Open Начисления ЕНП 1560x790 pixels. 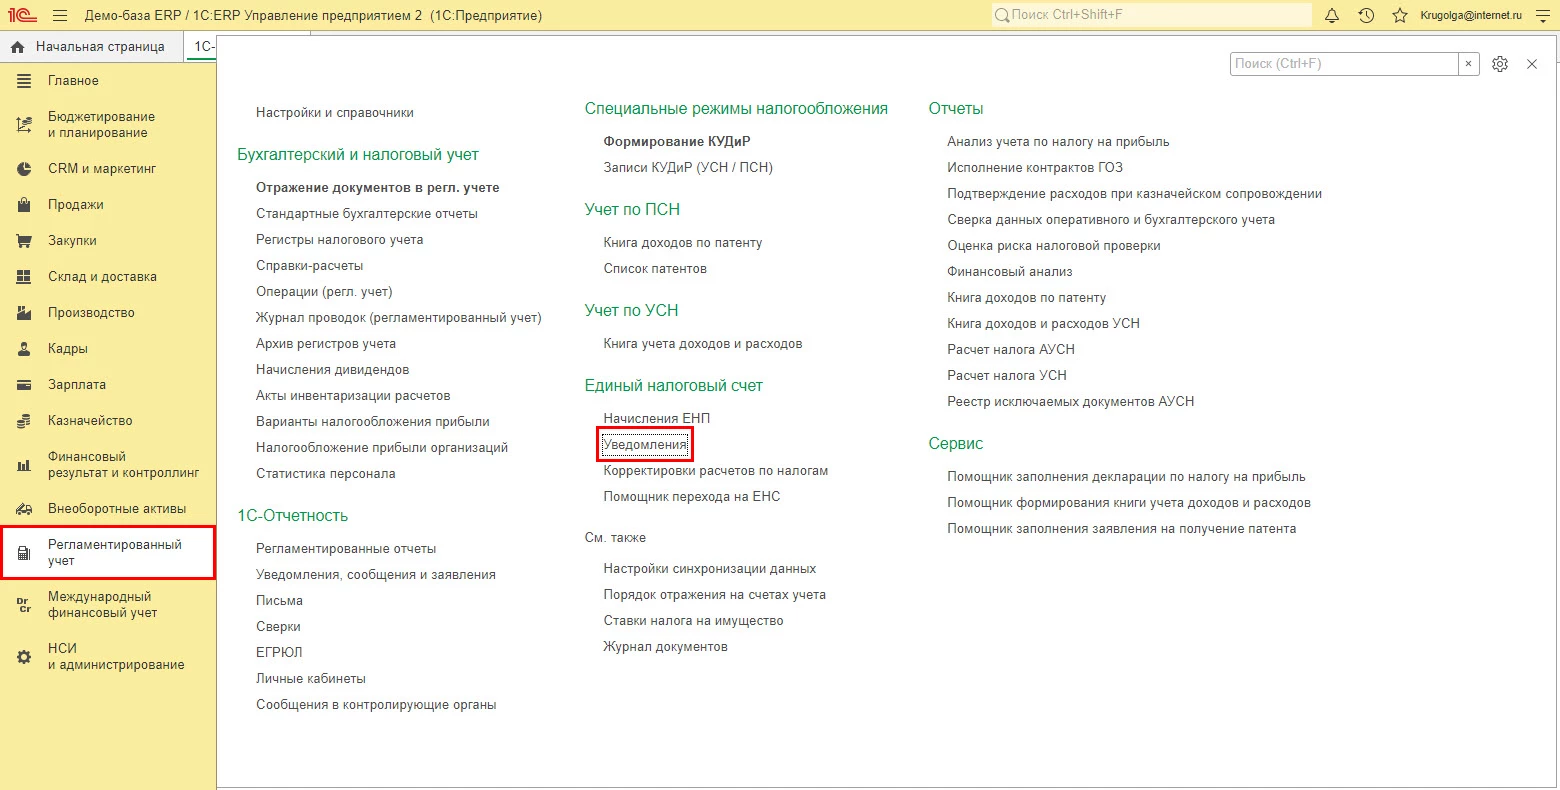657,419
